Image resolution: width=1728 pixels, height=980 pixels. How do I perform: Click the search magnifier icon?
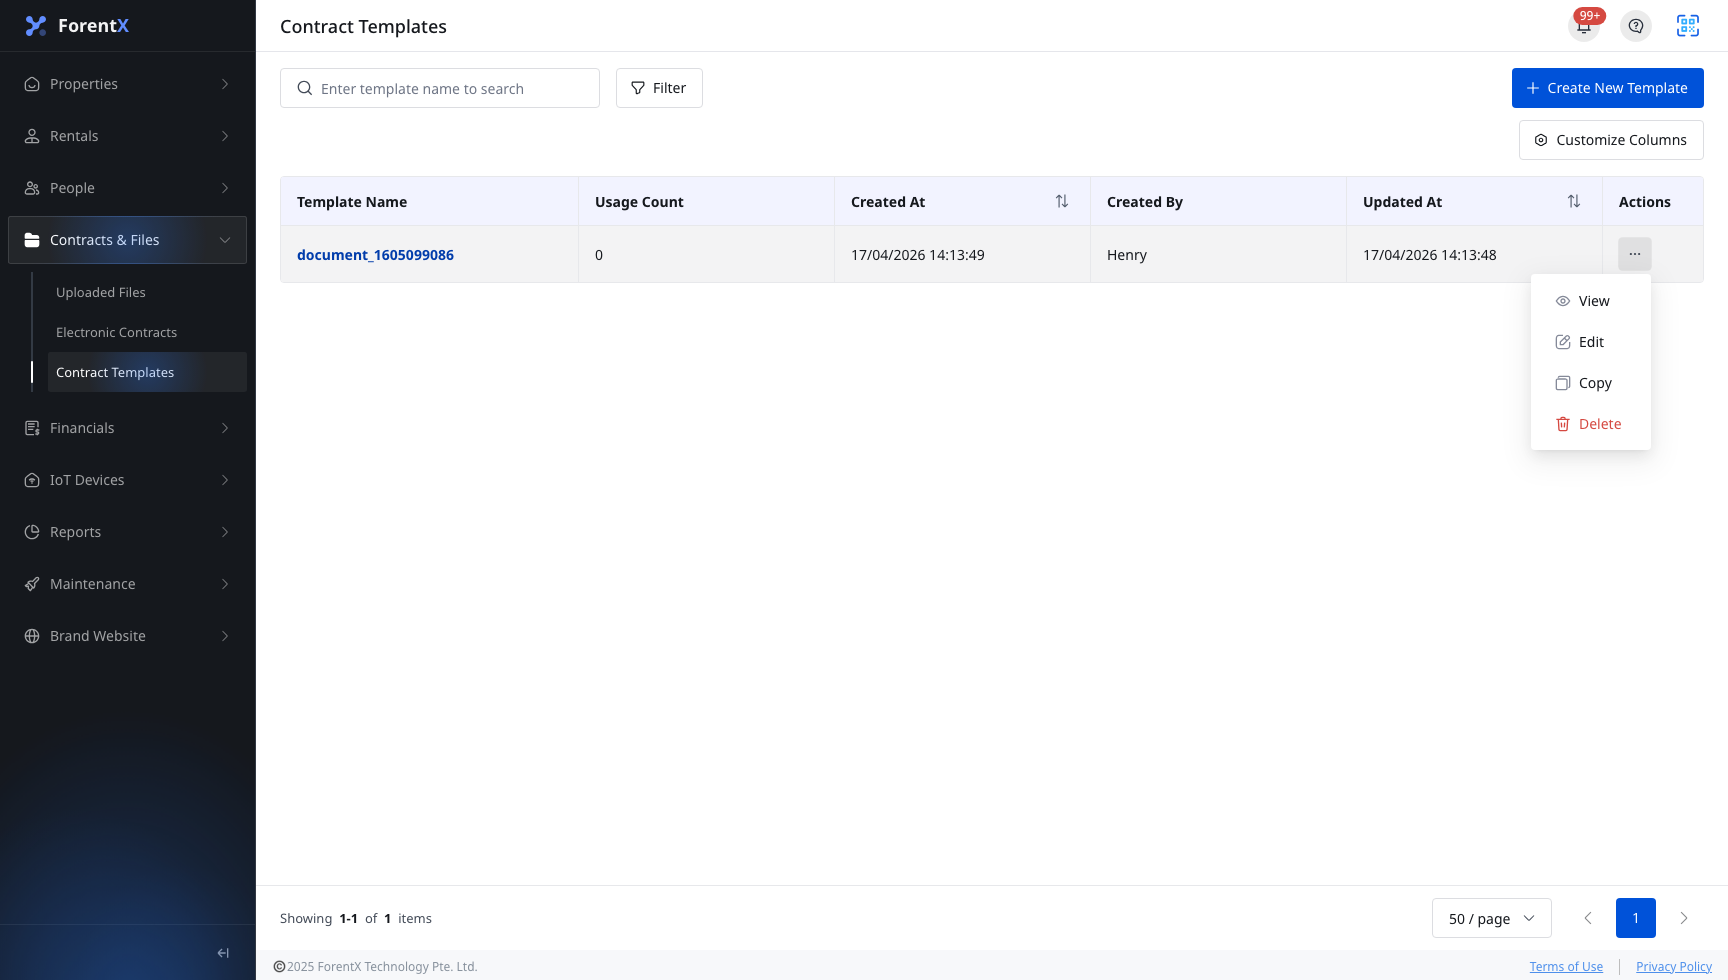pos(305,88)
